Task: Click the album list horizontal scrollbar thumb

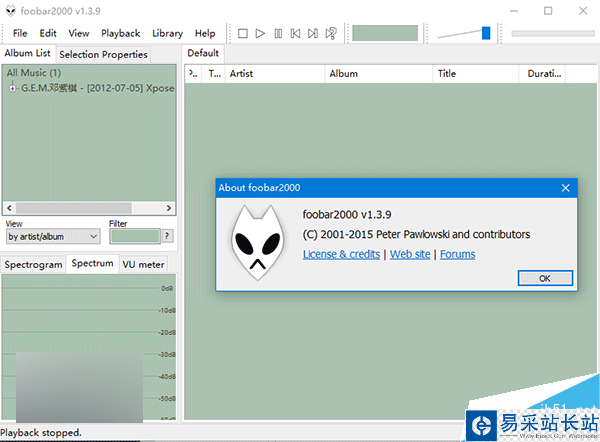Action: pyautogui.click(x=73, y=208)
